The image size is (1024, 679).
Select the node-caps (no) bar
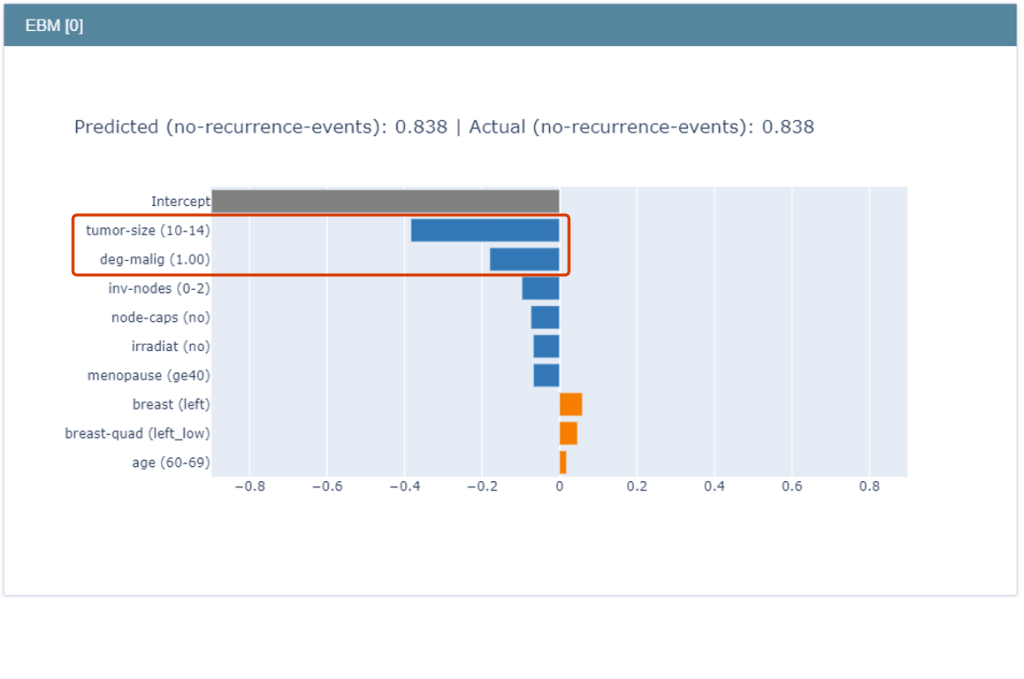[x=545, y=317]
